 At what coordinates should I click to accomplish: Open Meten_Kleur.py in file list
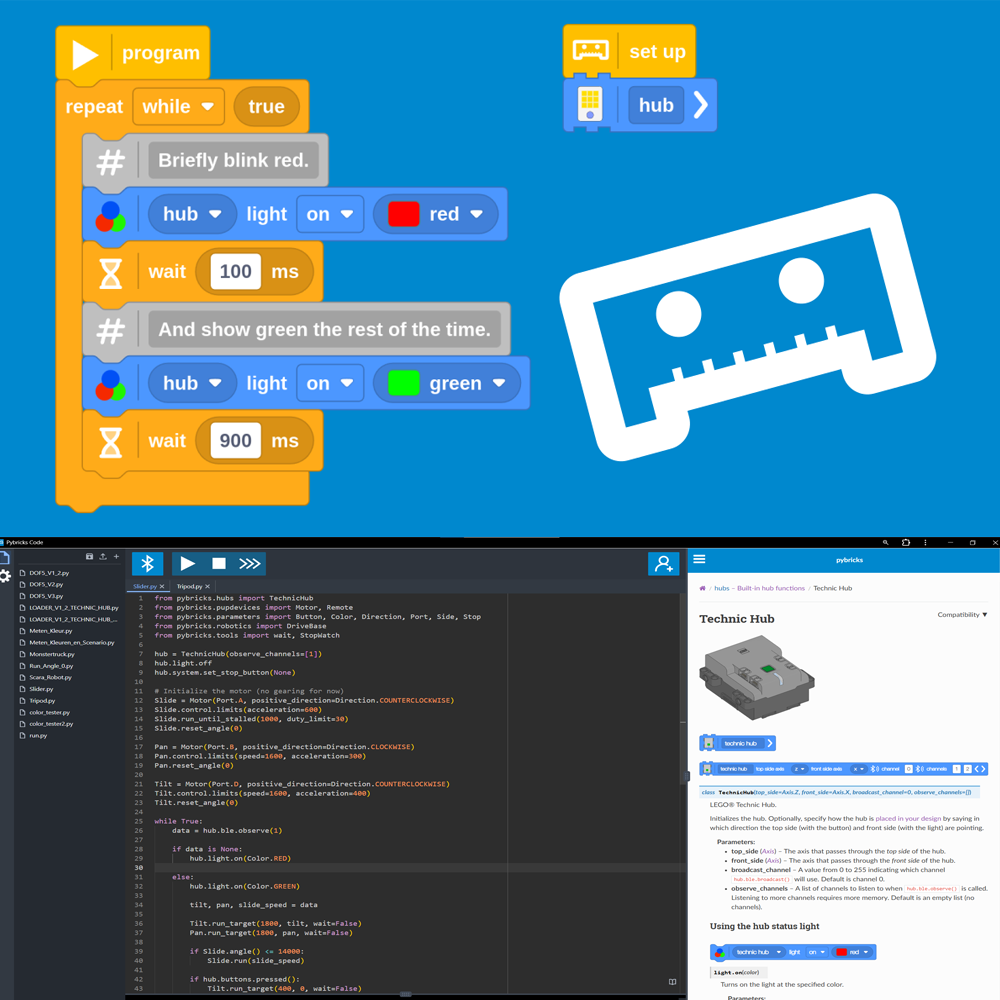(x=50, y=631)
